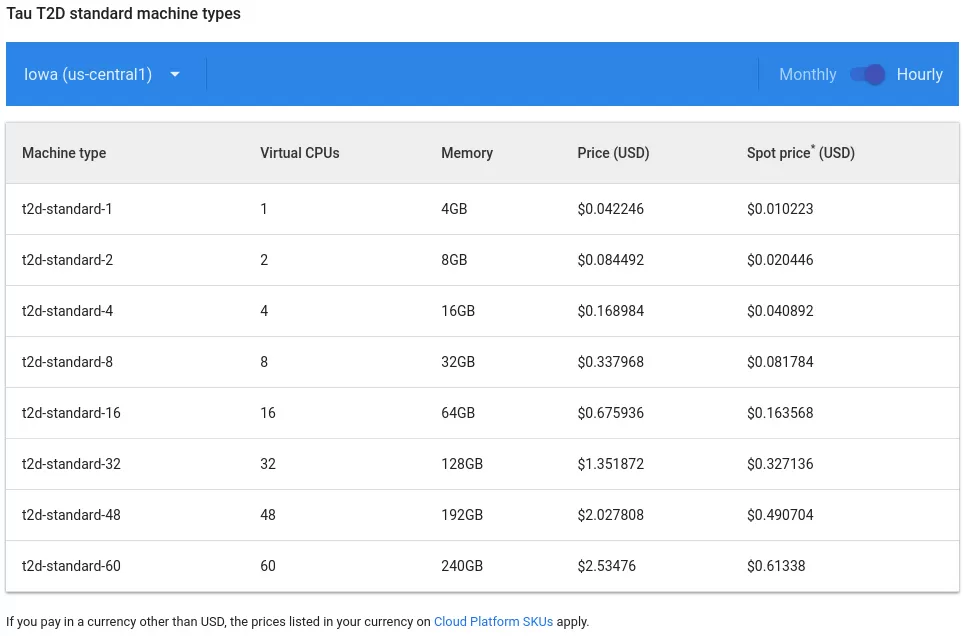Viewport: 966px width, 636px height.
Task: Select the t2d-standard-1 machine type cell
Action: click(67, 209)
